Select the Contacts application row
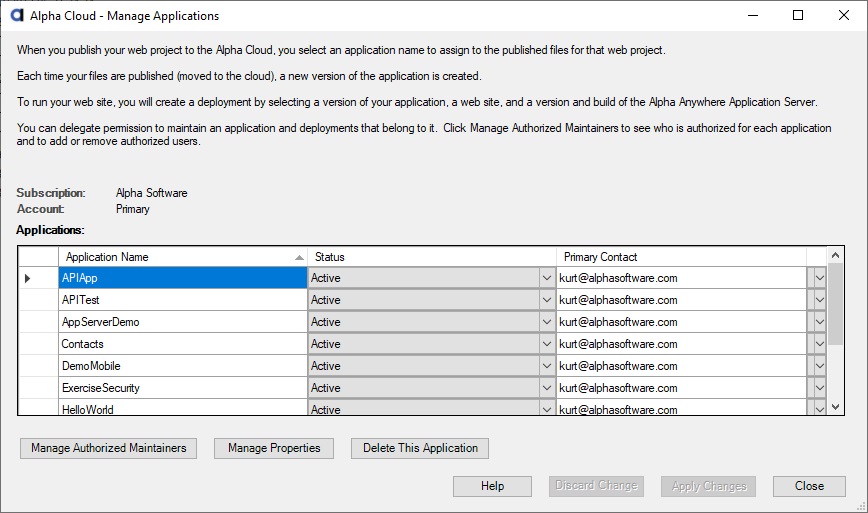The image size is (868, 513). tap(183, 344)
